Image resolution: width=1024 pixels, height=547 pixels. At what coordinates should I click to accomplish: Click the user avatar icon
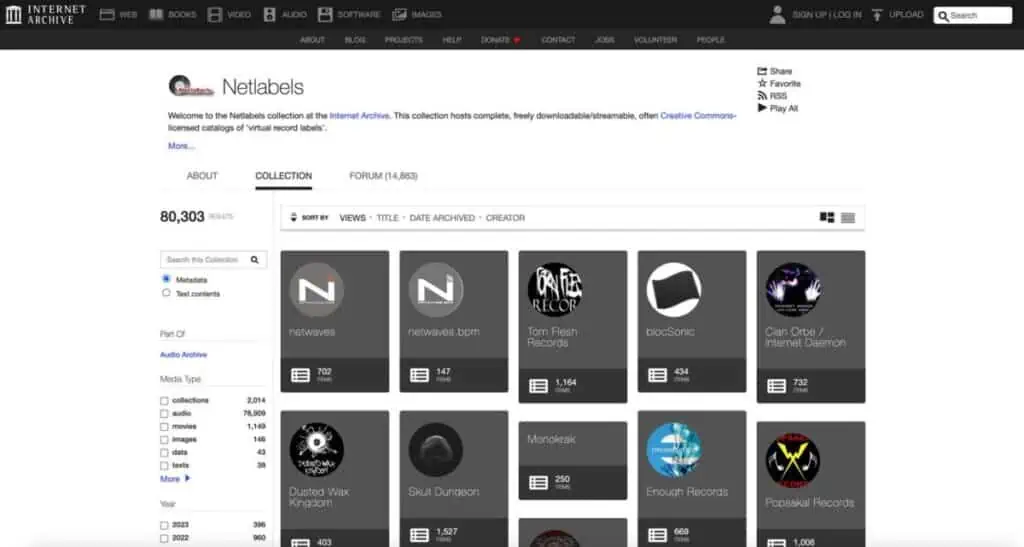[777, 14]
